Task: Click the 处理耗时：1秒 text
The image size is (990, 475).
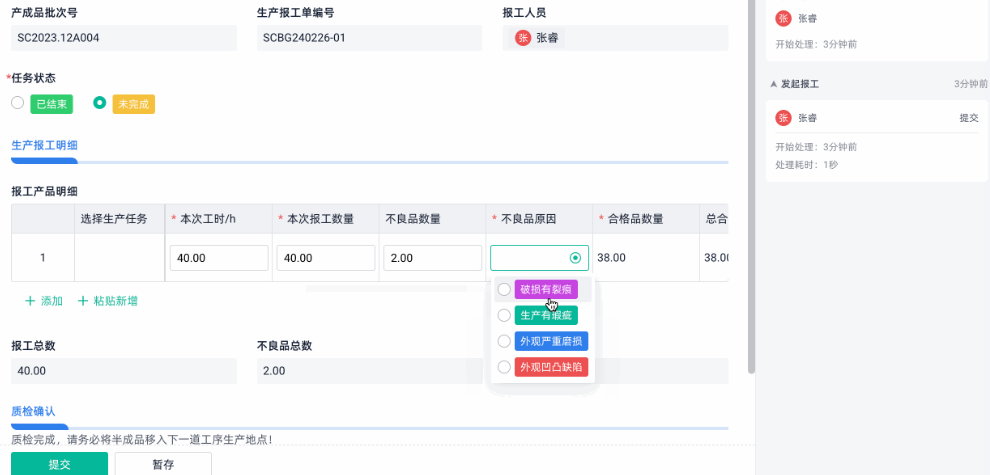Action: [807, 165]
